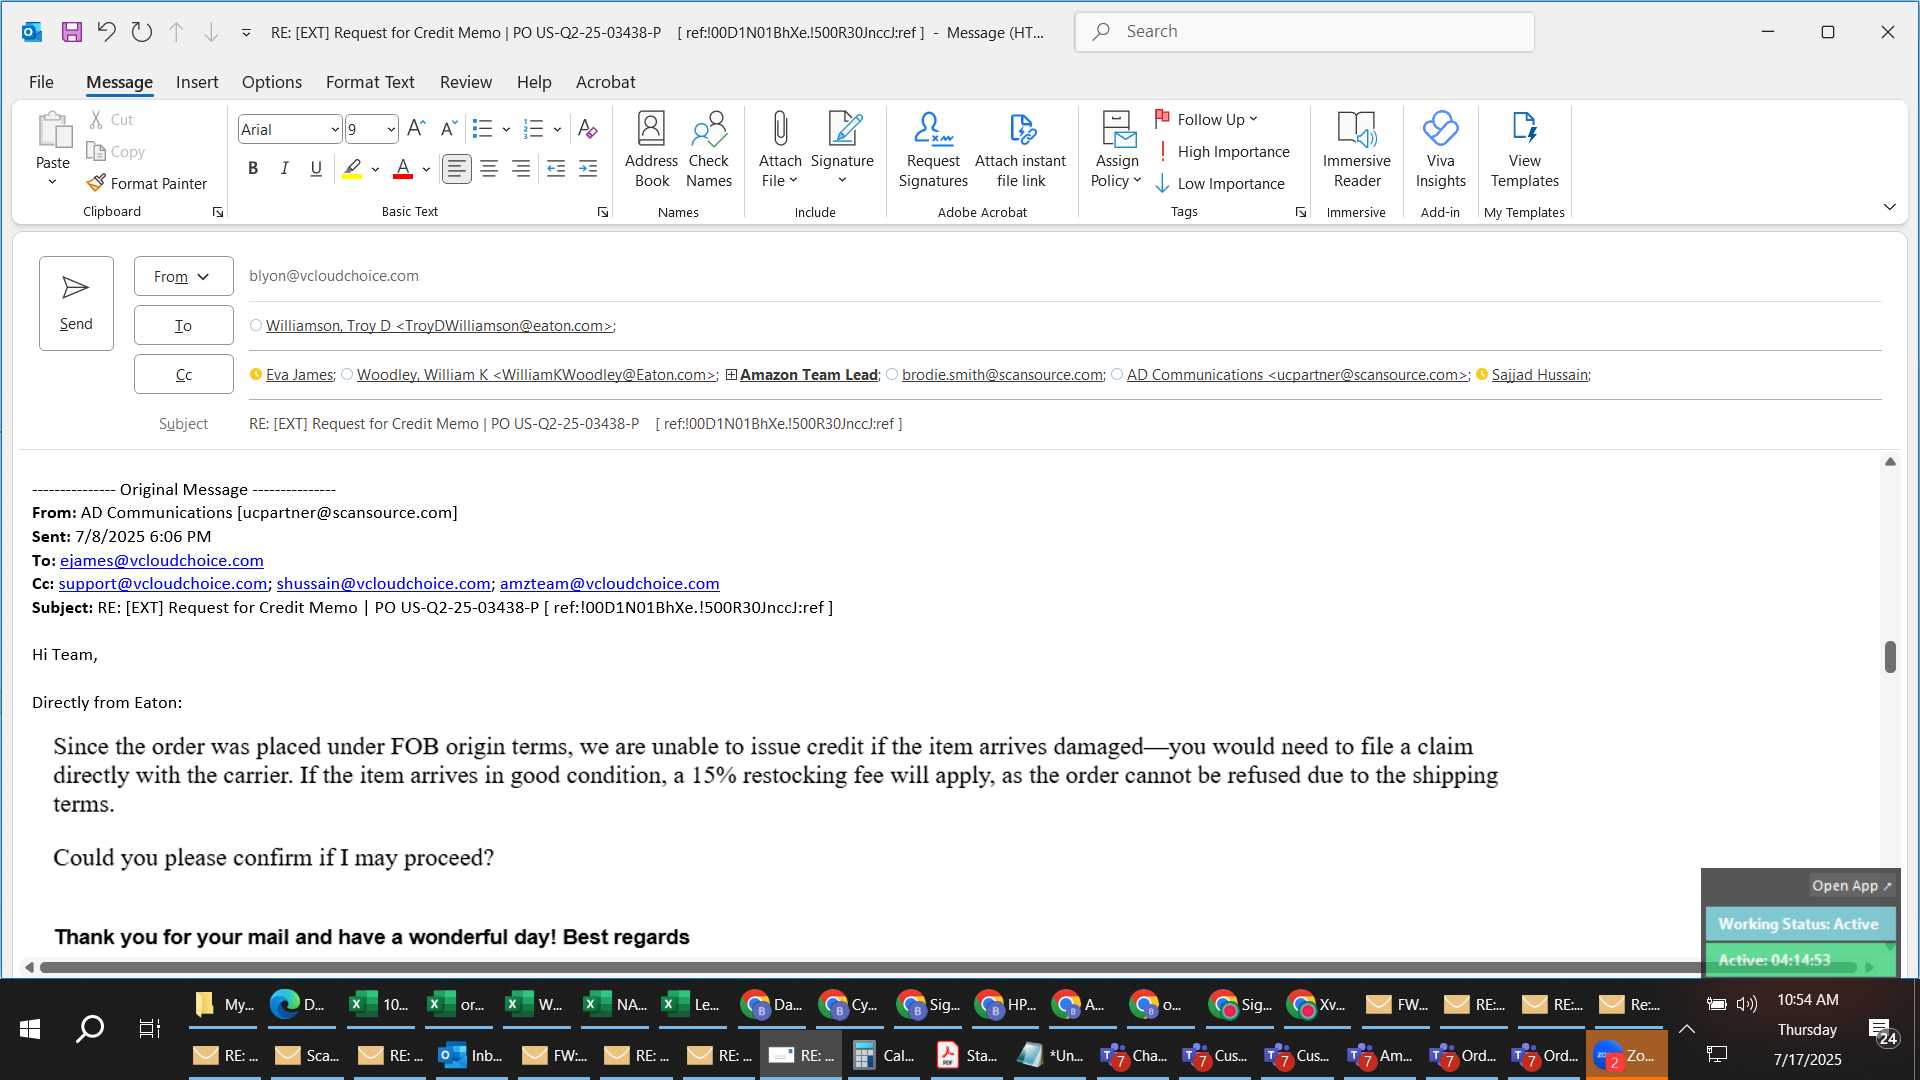Toggle align left paragraph setting
This screenshot has height=1080, width=1920.
coord(457,169)
